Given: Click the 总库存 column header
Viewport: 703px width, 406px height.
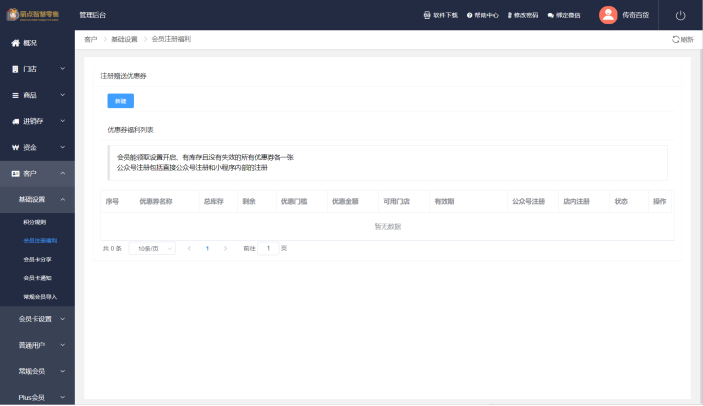Looking at the screenshot, I should pyautogui.click(x=213, y=202).
